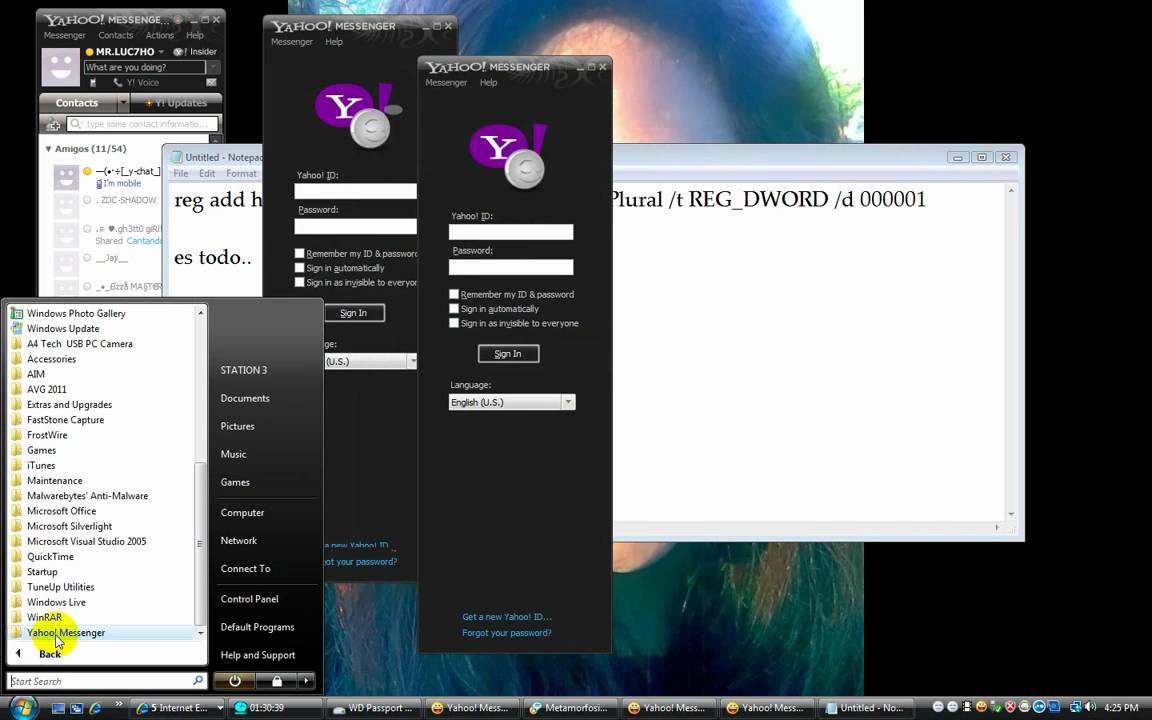Check Remember my ID, partly covered login window

pos(300,253)
